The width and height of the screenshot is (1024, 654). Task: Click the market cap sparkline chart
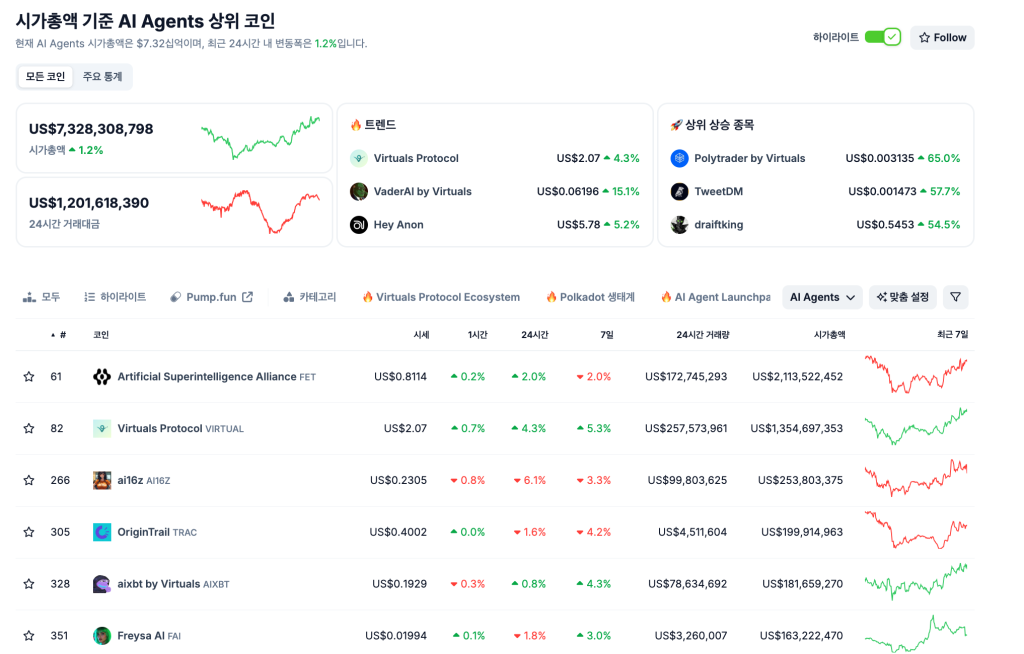[x=261, y=137]
